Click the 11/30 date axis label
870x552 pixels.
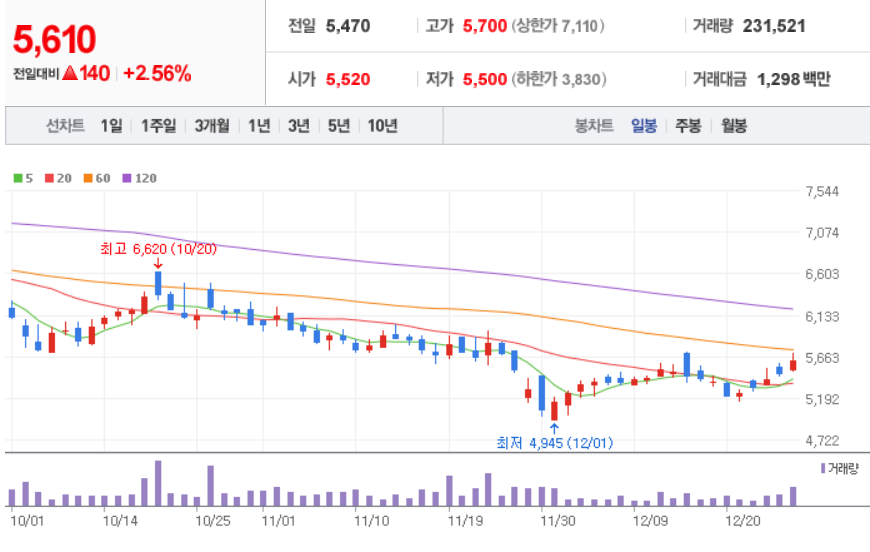pos(558,521)
